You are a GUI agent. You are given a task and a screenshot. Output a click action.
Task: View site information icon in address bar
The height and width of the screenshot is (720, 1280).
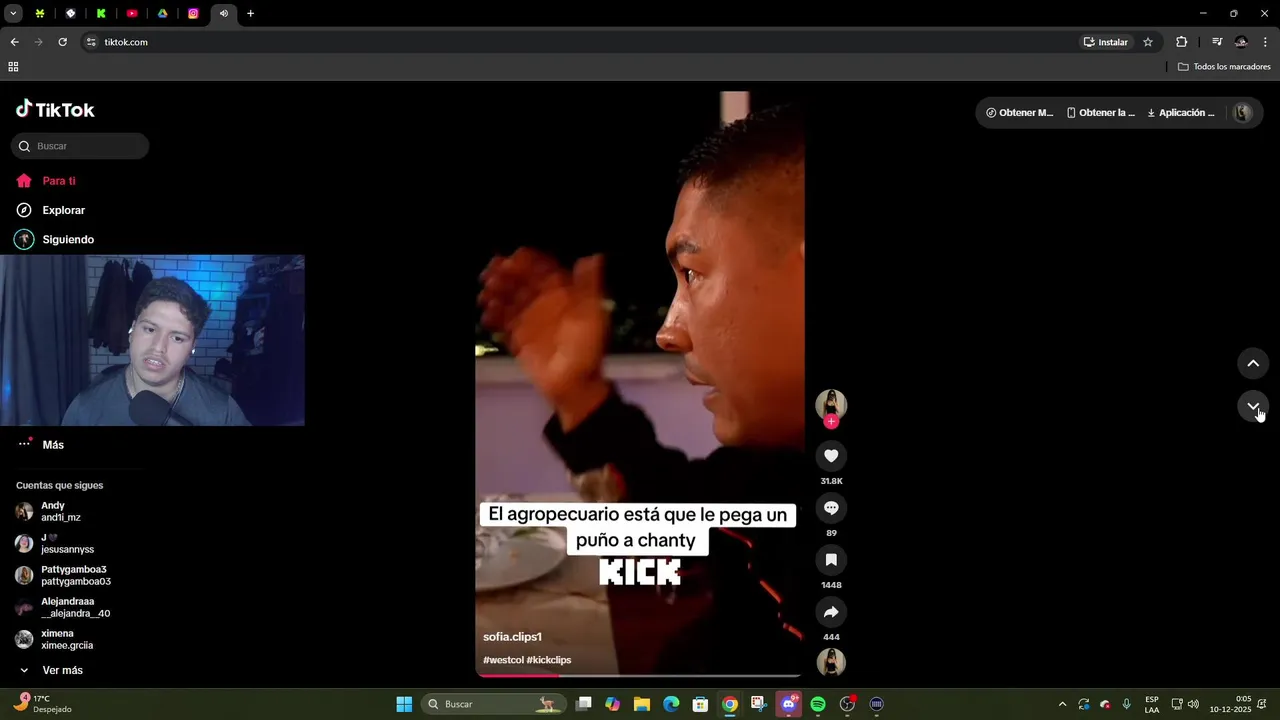click(91, 42)
